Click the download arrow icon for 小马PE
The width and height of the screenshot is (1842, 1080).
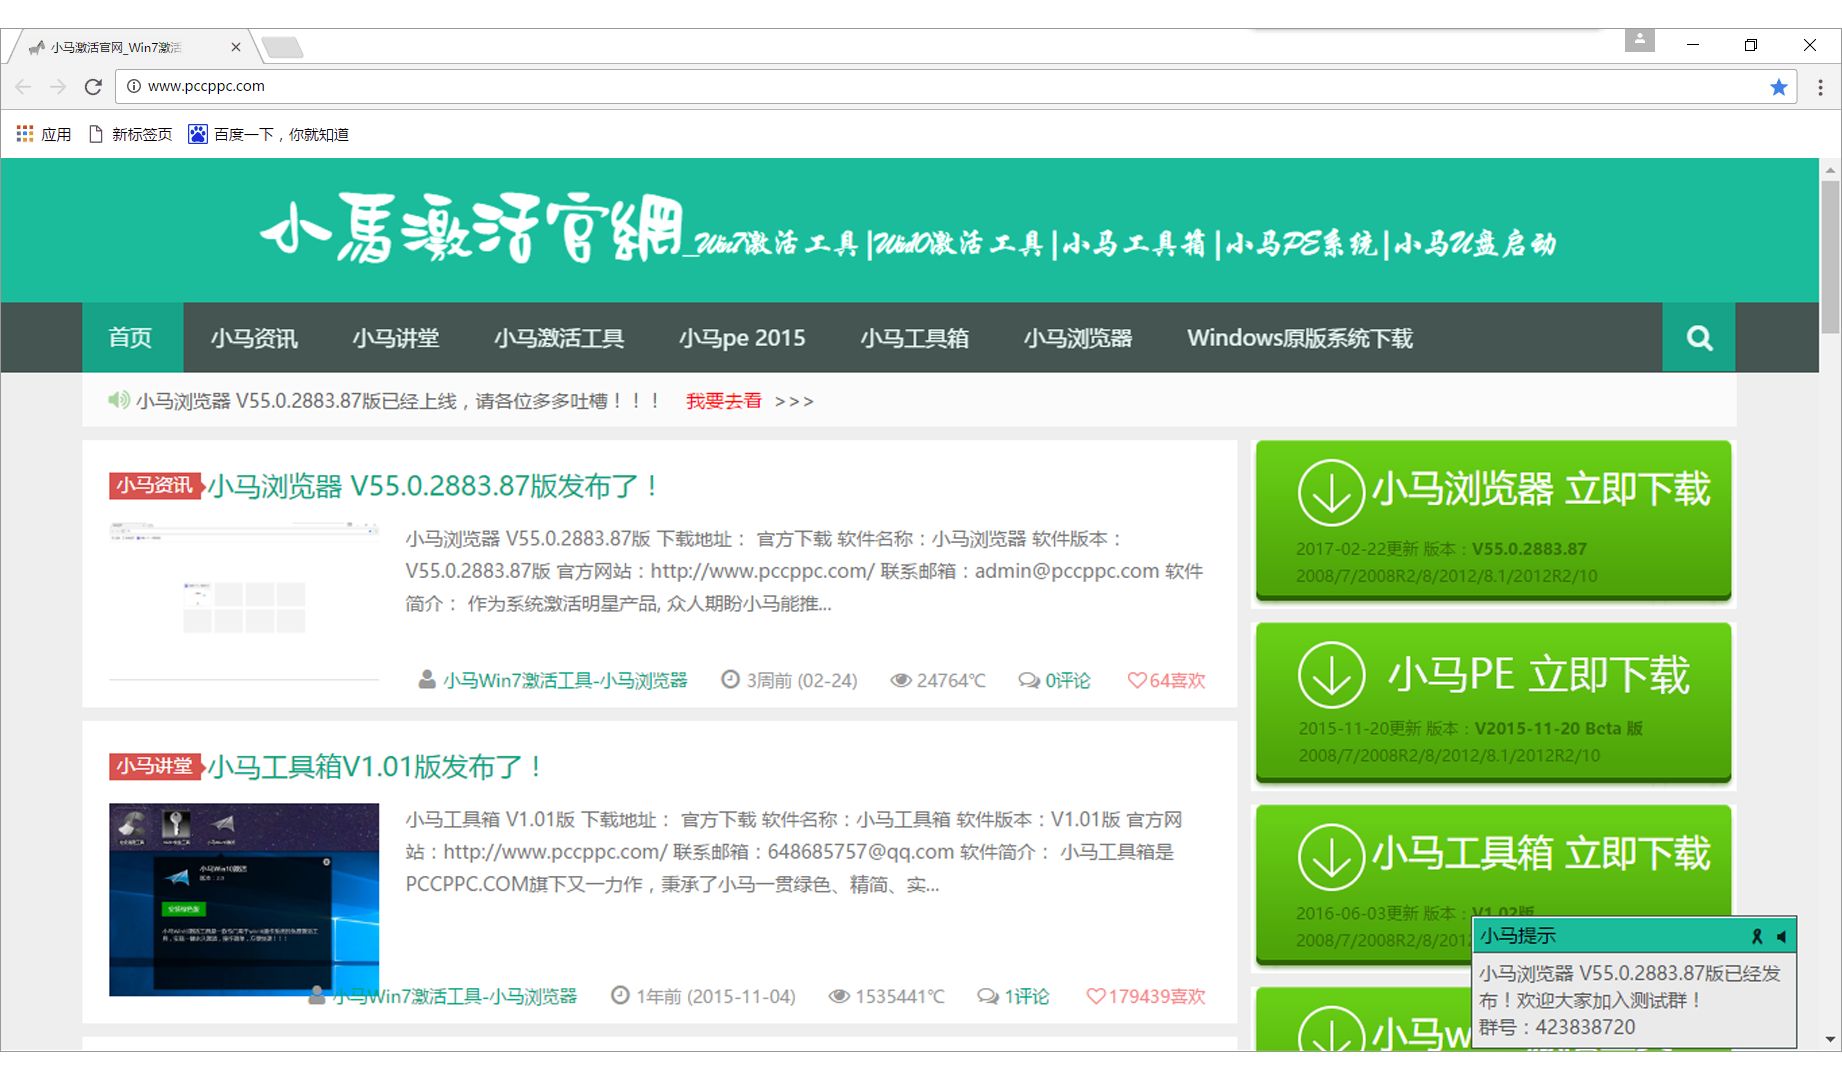click(x=1331, y=675)
